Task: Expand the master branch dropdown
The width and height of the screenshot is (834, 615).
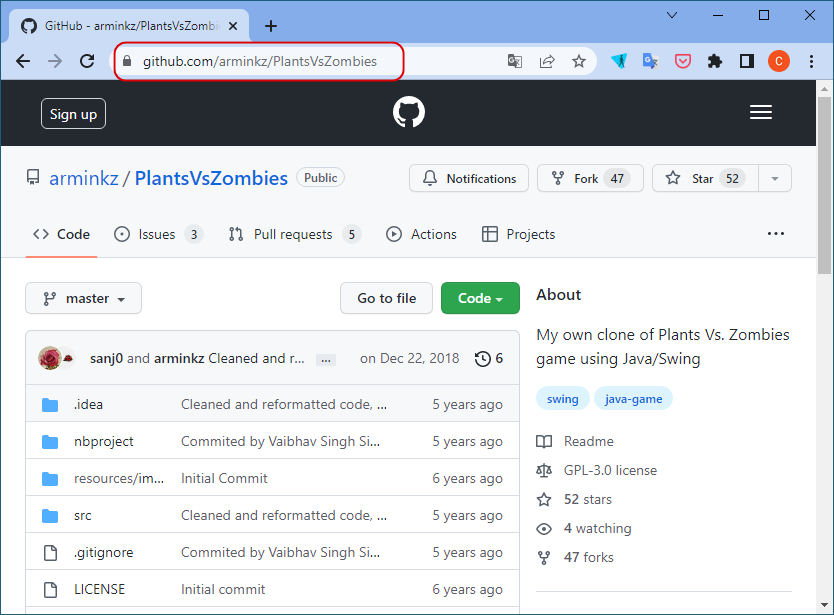Action: tap(84, 298)
